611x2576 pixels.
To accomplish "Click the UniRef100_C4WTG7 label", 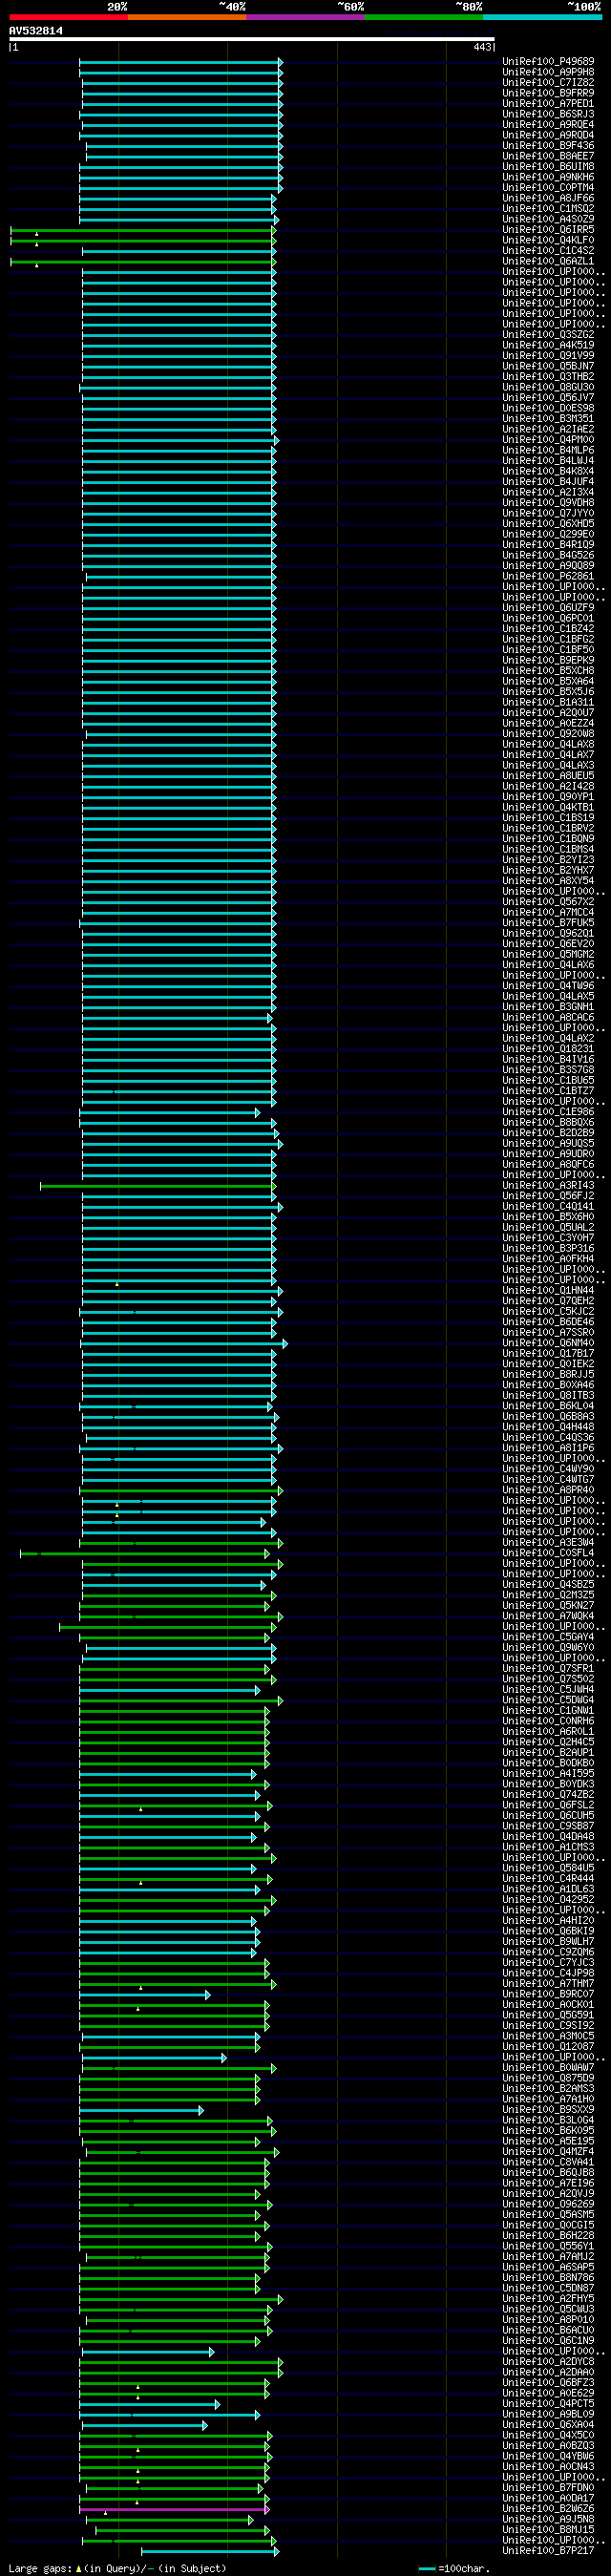I will (548, 1479).
